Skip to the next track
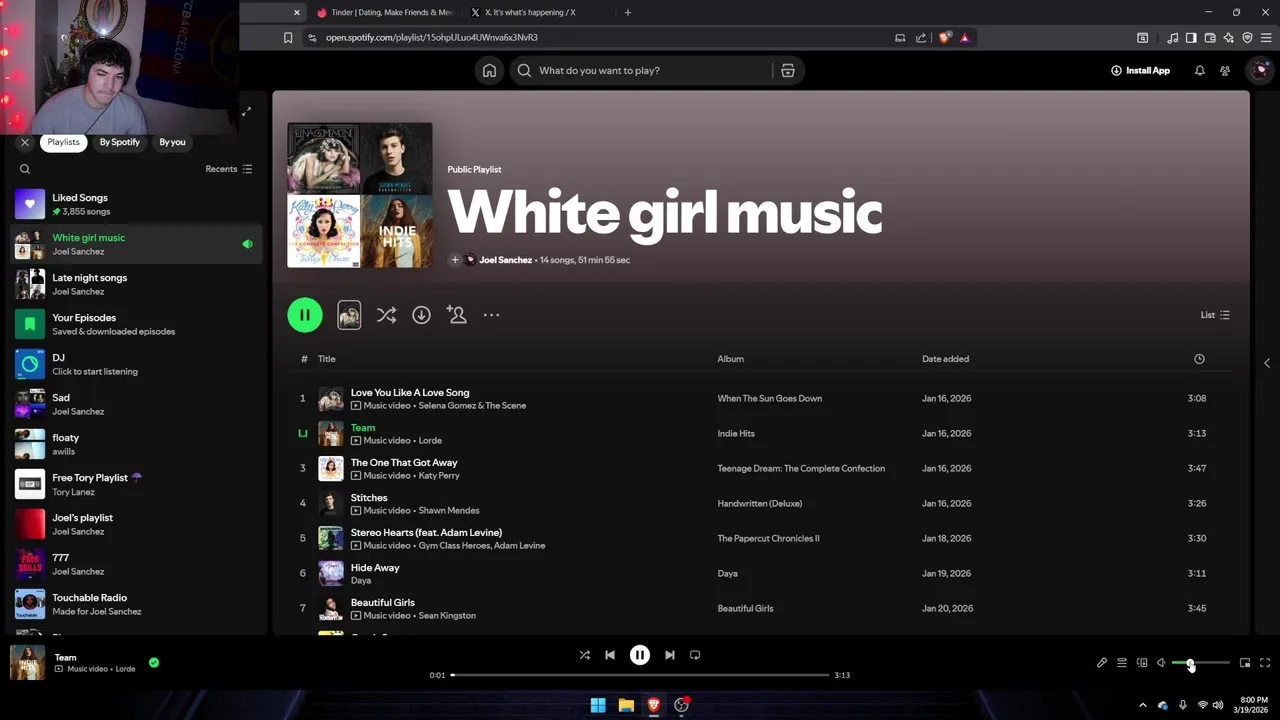 [x=670, y=655]
